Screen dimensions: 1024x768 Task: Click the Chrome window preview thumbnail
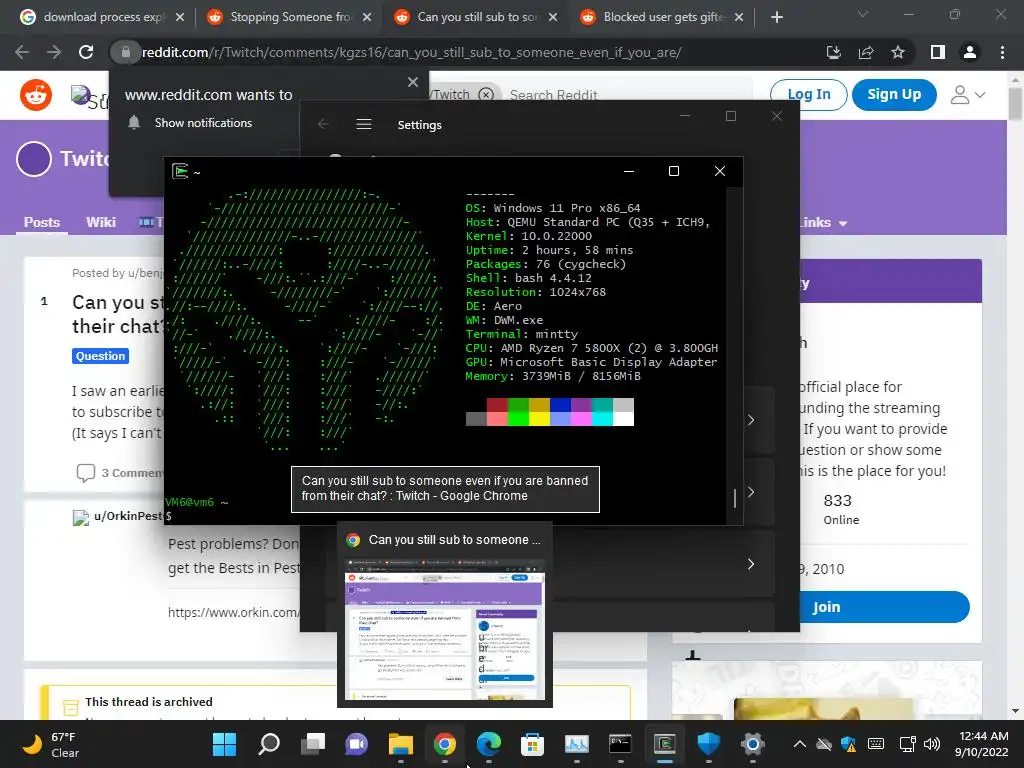[x=445, y=628]
